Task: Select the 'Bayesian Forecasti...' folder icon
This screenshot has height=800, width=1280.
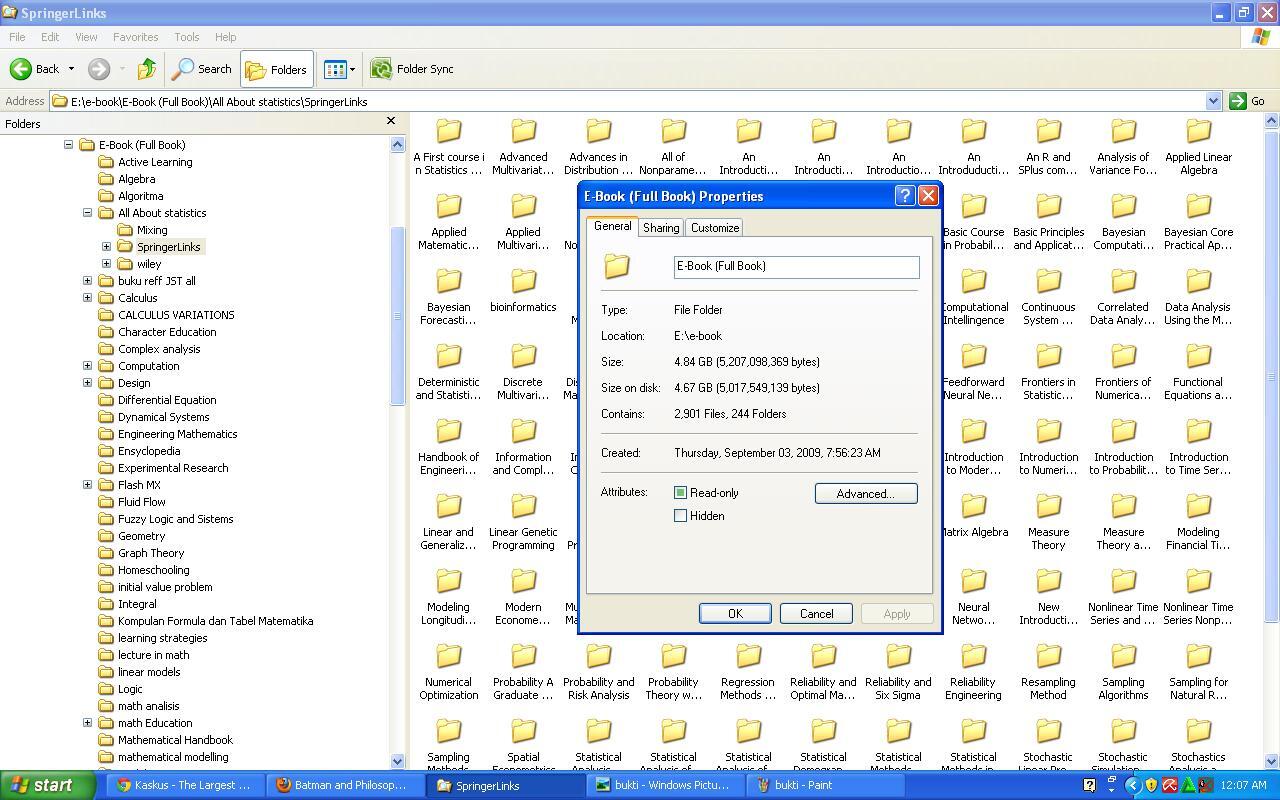Action: point(448,282)
